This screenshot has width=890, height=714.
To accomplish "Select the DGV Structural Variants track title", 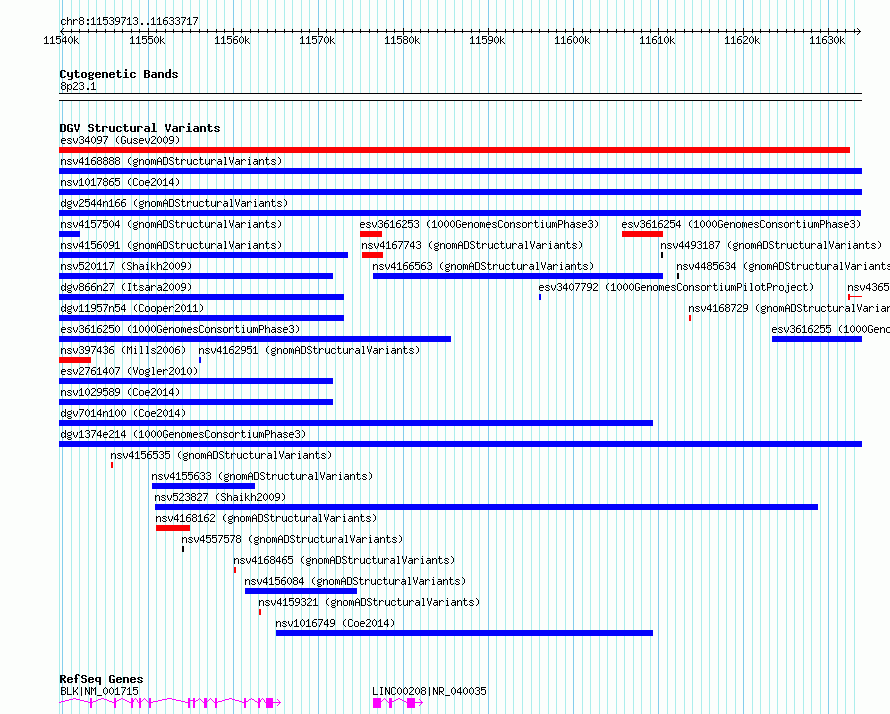I will click(140, 128).
